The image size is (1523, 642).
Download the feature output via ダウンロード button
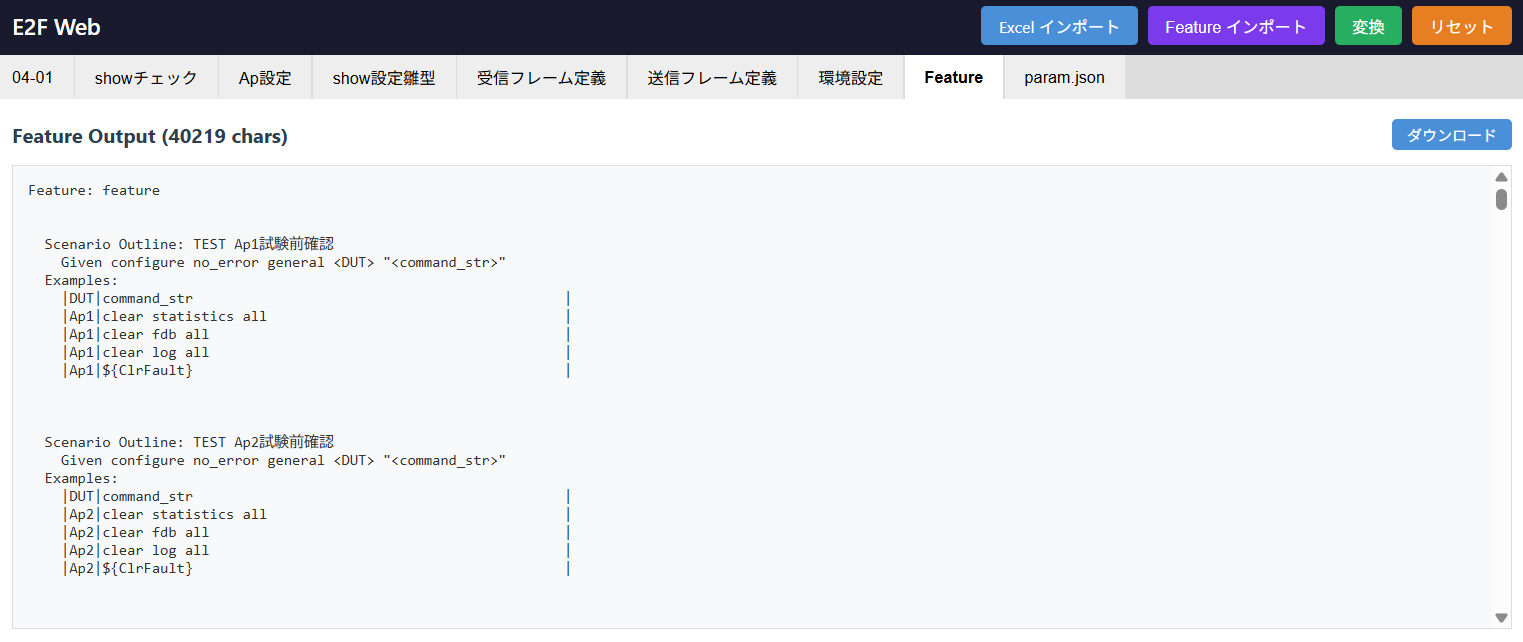tap(1451, 134)
